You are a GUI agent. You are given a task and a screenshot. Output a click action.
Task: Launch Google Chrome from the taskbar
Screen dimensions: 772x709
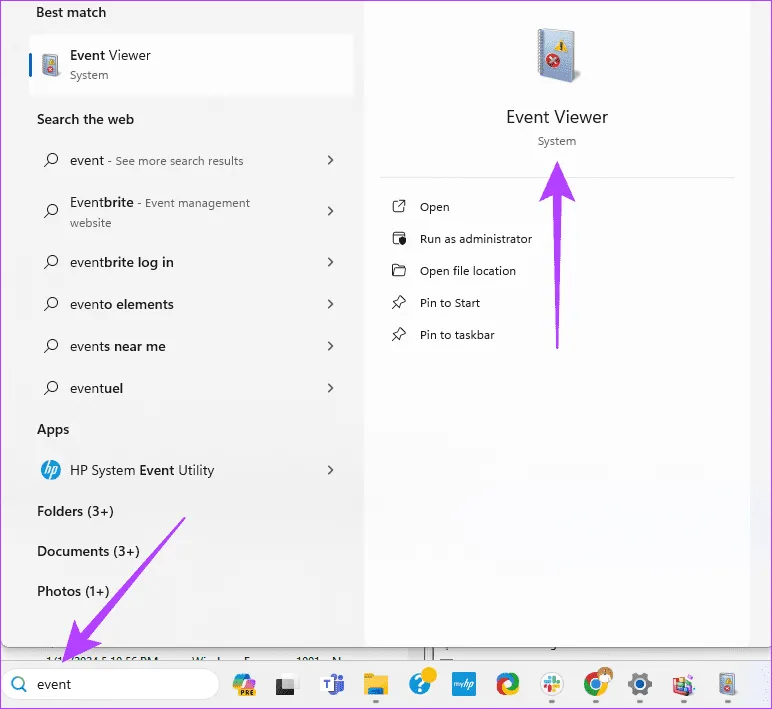(596, 684)
